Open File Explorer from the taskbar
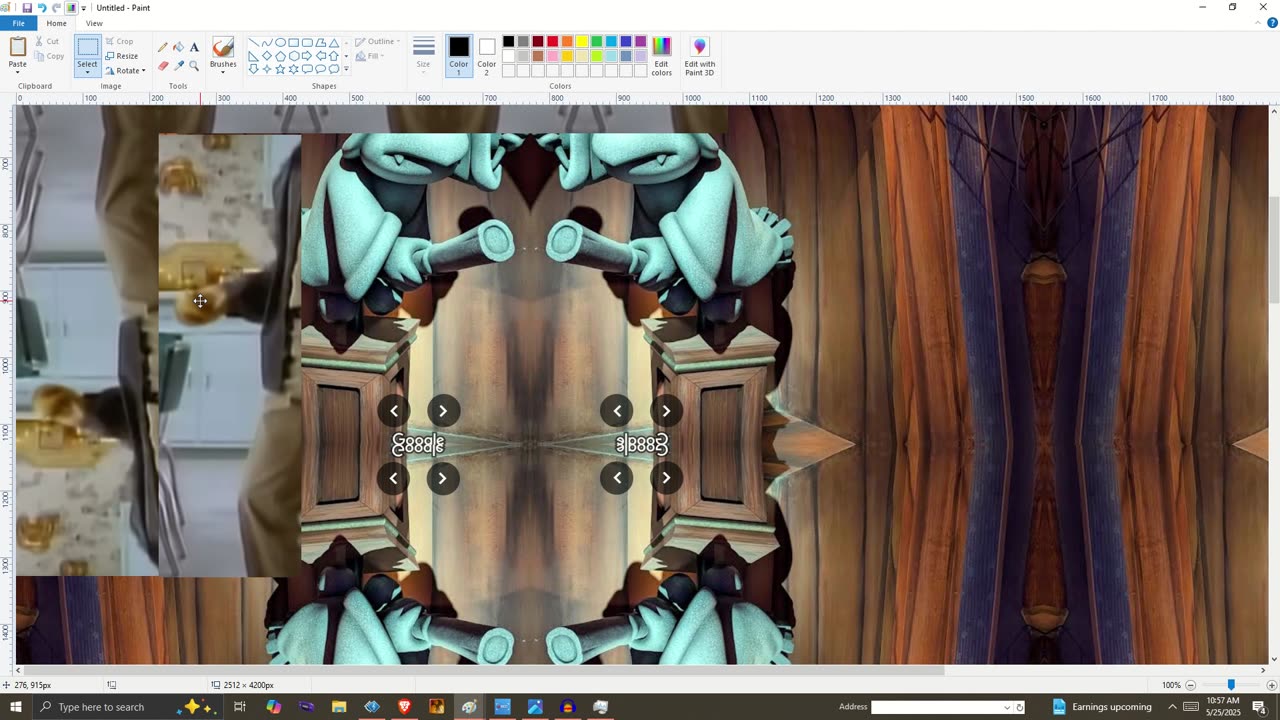The image size is (1280, 720). (x=339, y=707)
